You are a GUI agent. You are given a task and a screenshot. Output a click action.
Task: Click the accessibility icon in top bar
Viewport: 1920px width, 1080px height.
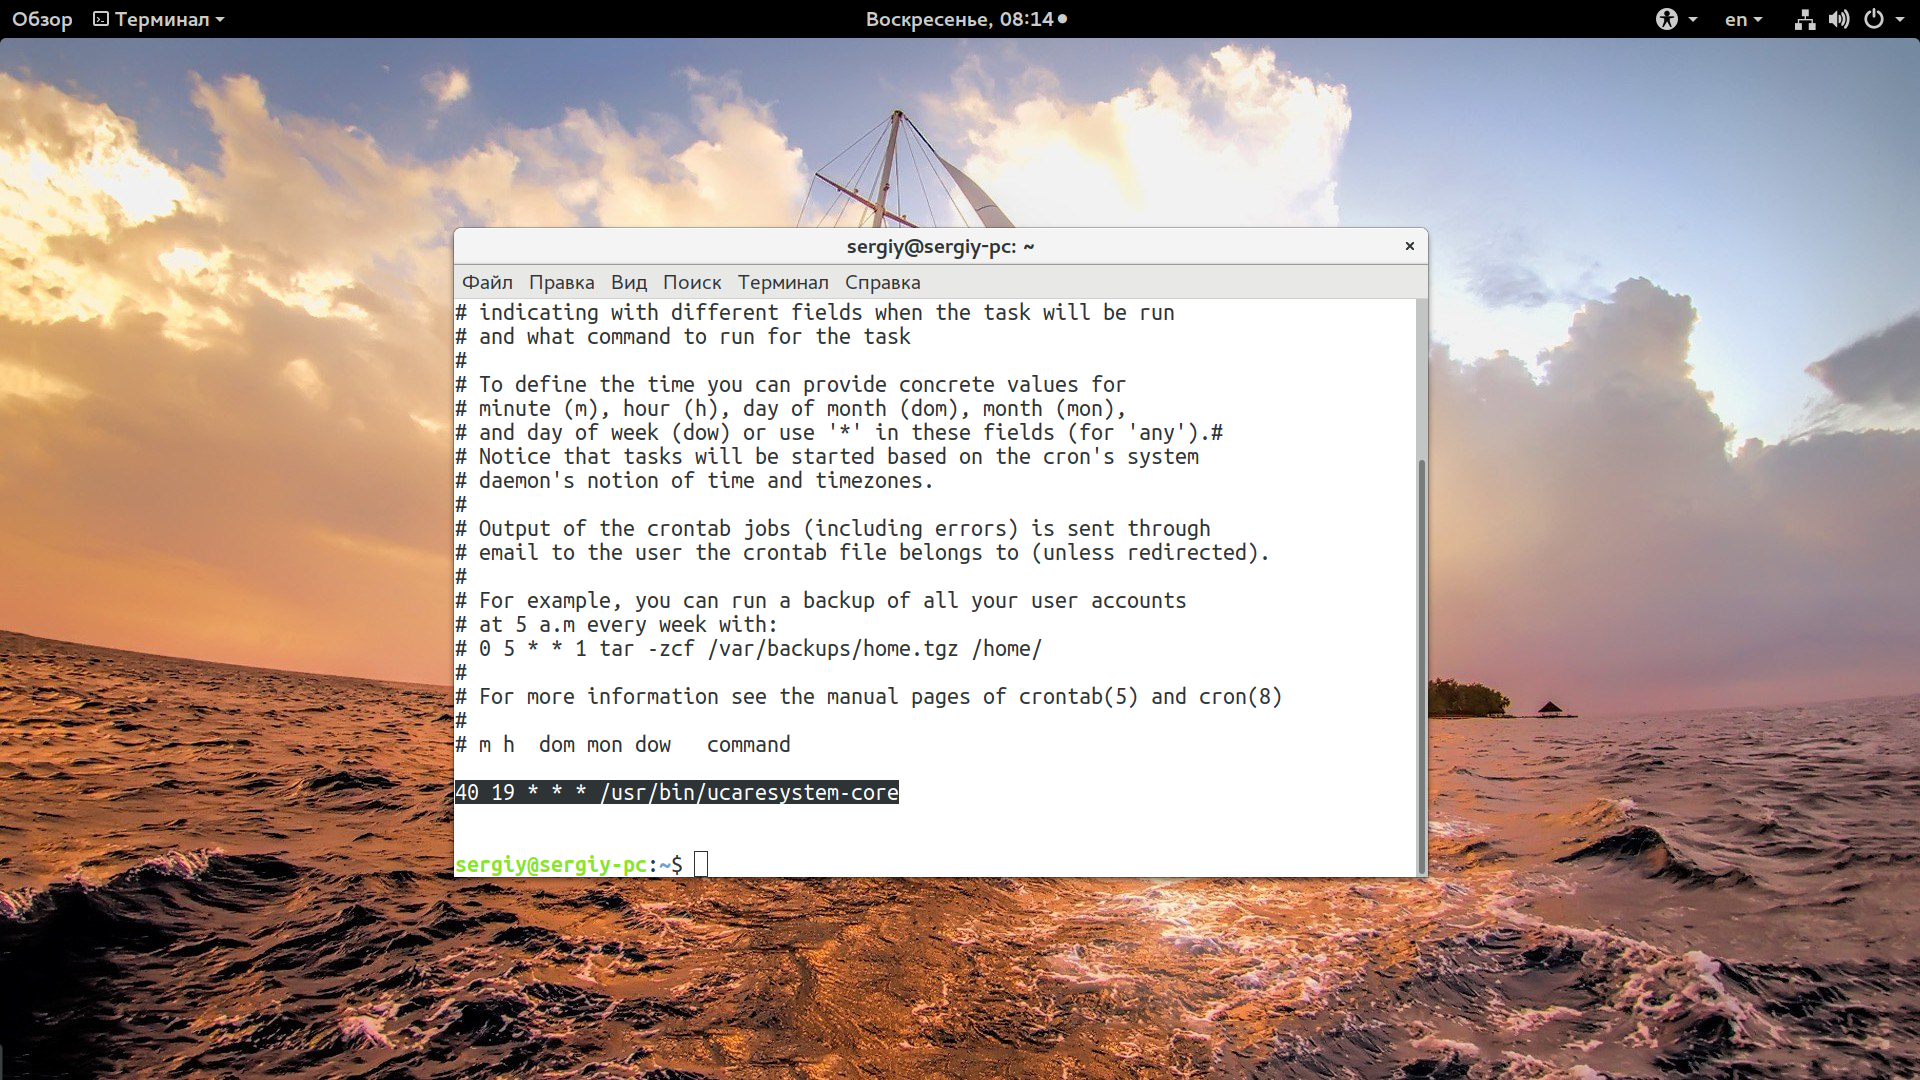coord(1666,19)
